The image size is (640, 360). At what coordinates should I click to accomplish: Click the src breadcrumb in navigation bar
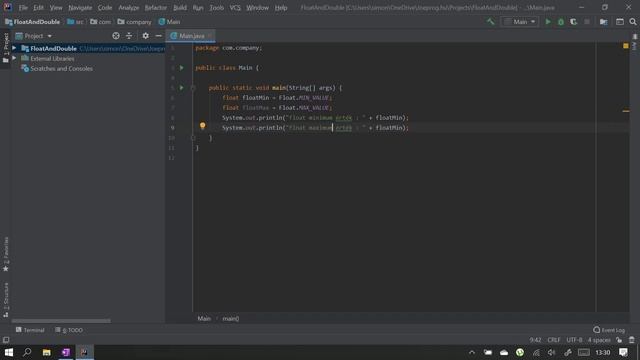pos(75,22)
